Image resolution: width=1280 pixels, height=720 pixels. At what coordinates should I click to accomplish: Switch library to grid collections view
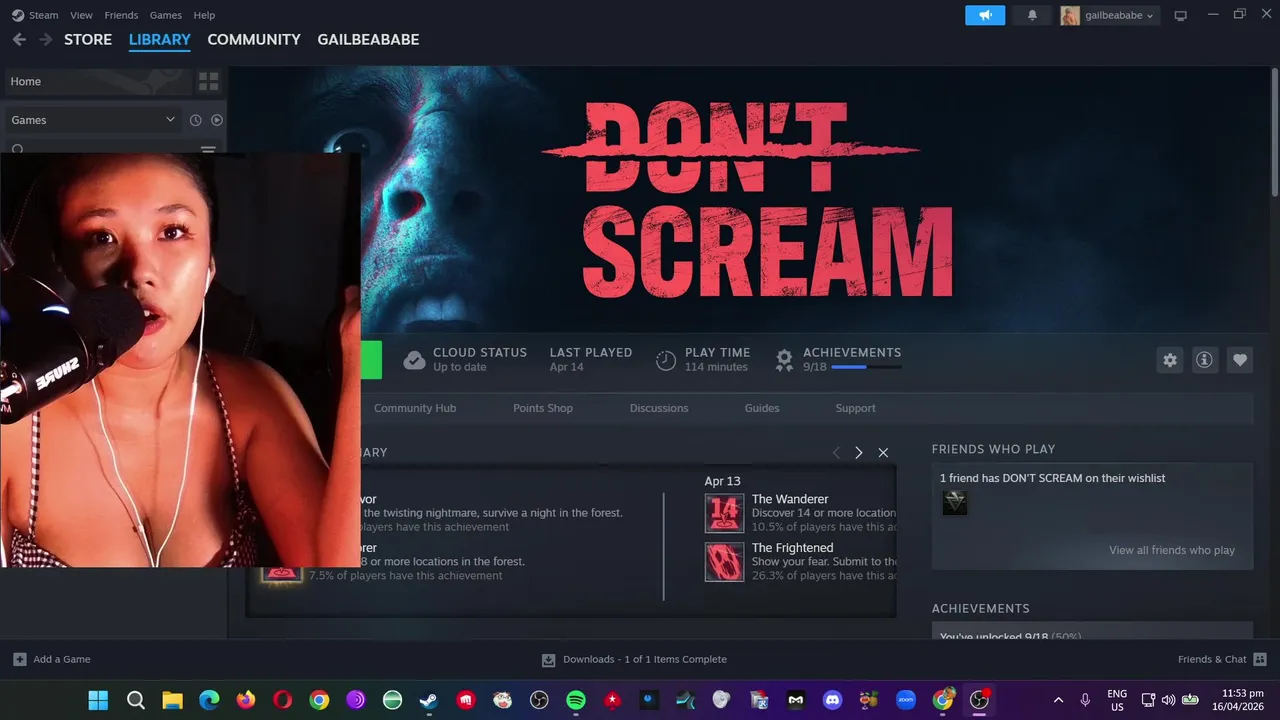click(x=208, y=81)
